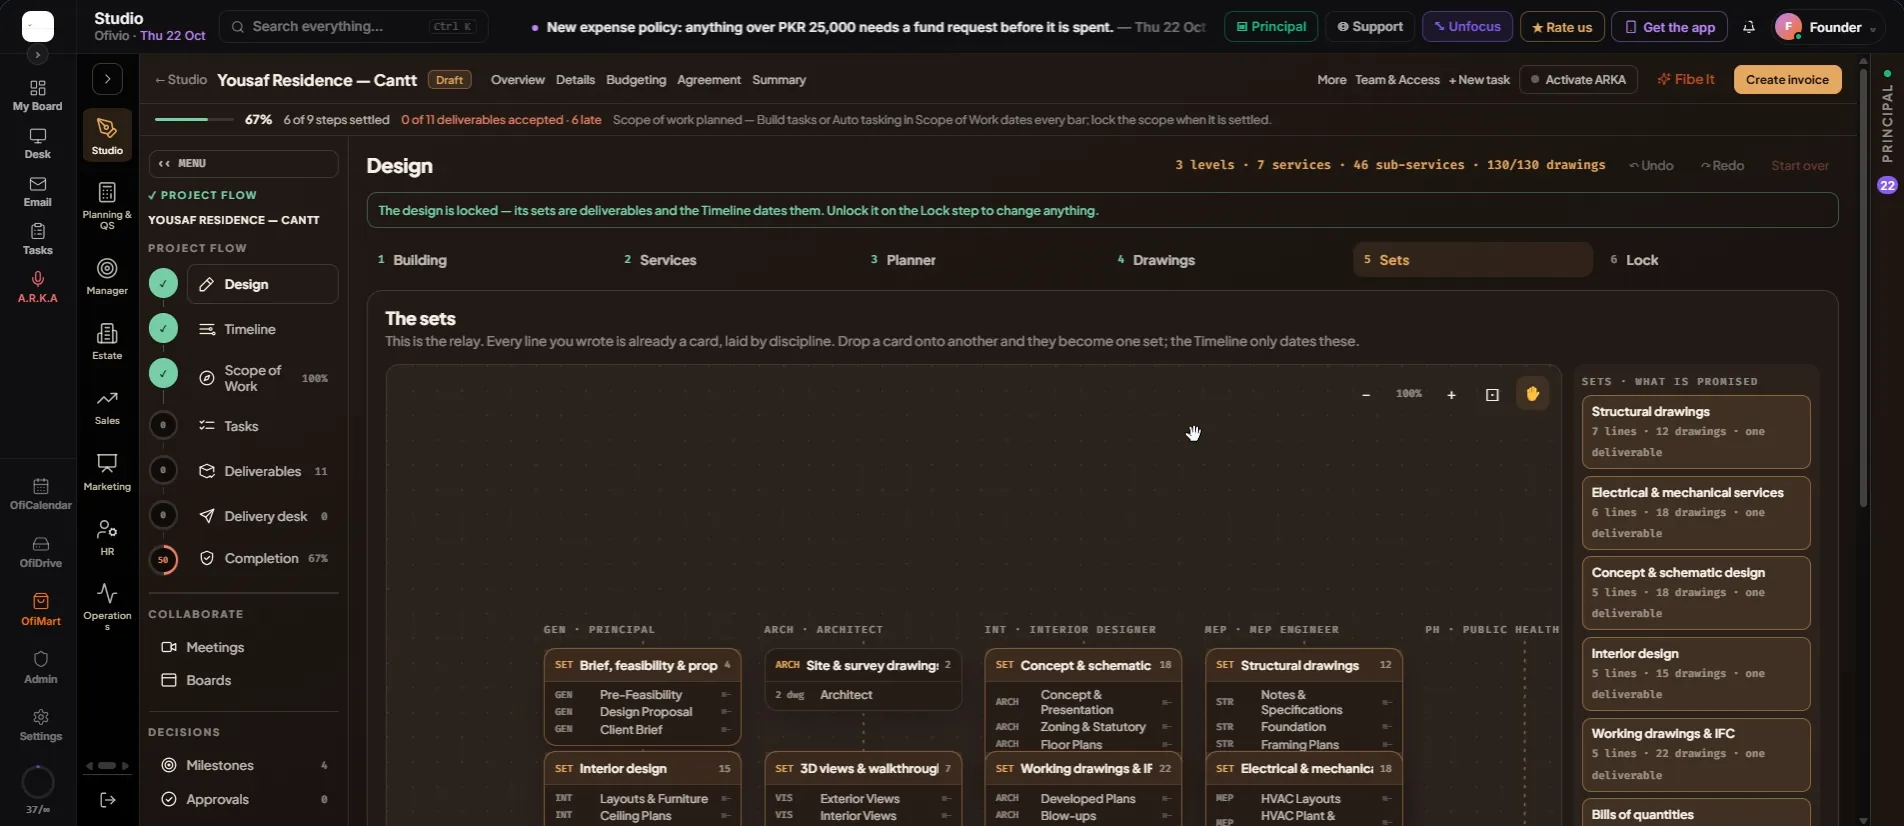
Task: Switch to the Drawings step tab
Action: click(1164, 260)
